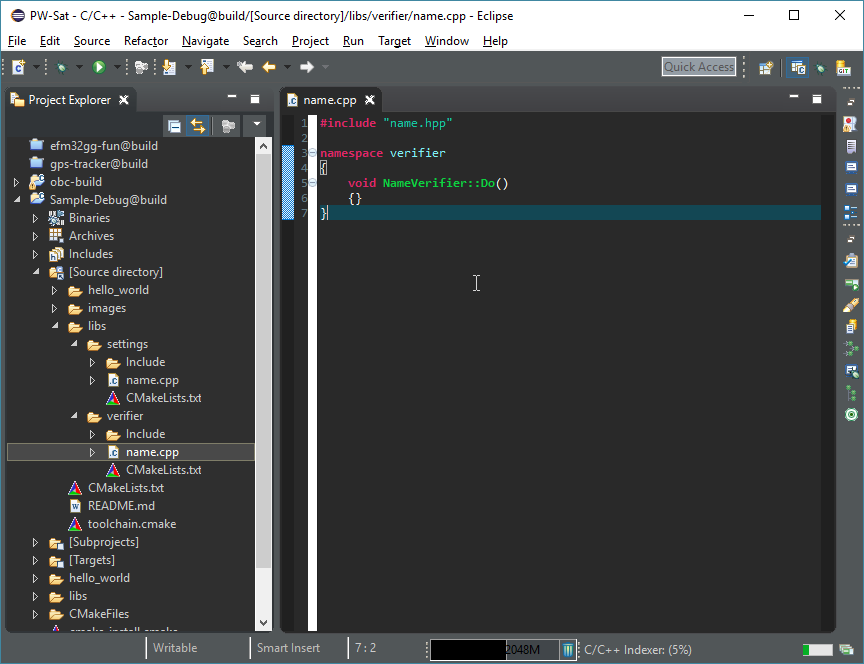864x664 pixels.
Task: Expand the images folder
Action: [x=54, y=308]
